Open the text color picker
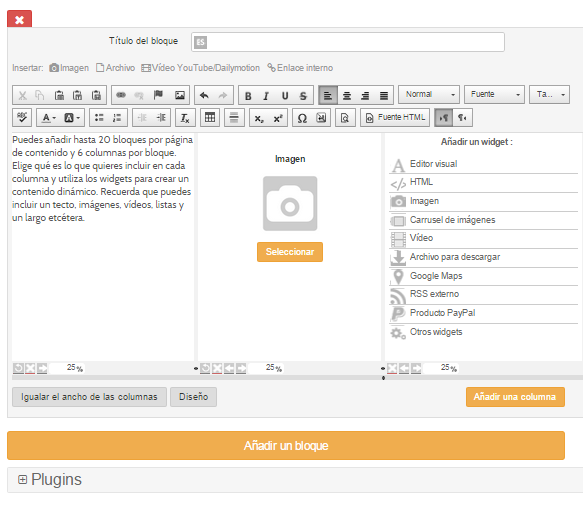The height and width of the screenshot is (505, 583). 49,118
